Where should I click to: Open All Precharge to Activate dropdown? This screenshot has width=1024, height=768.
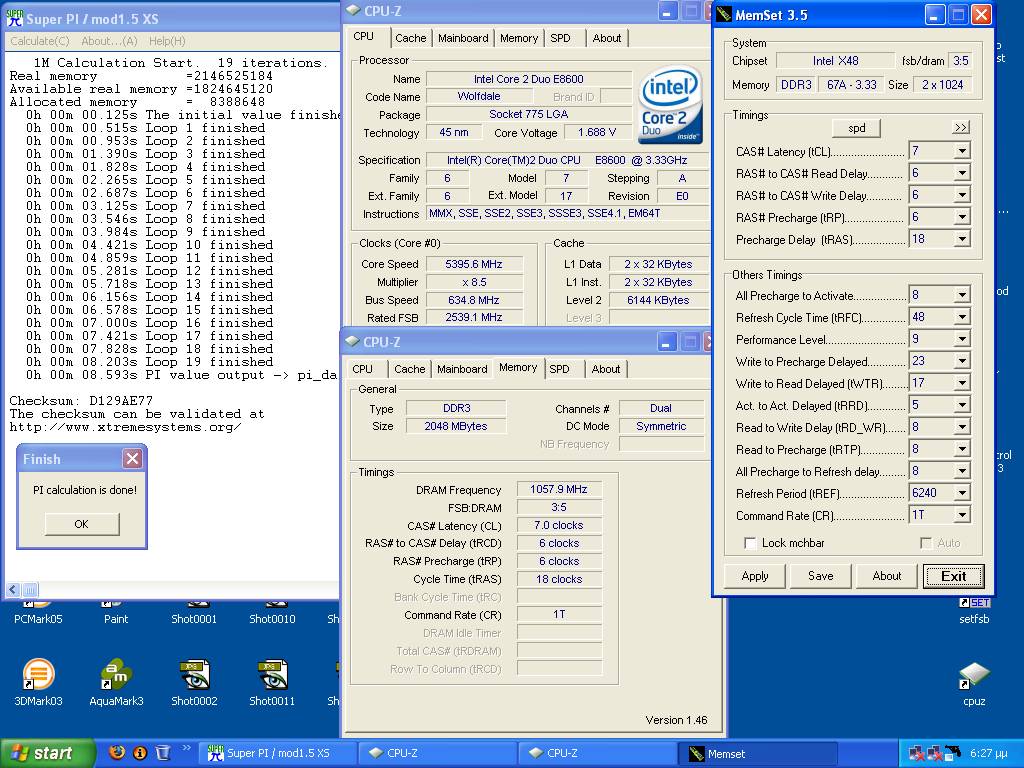(x=962, y=295)
